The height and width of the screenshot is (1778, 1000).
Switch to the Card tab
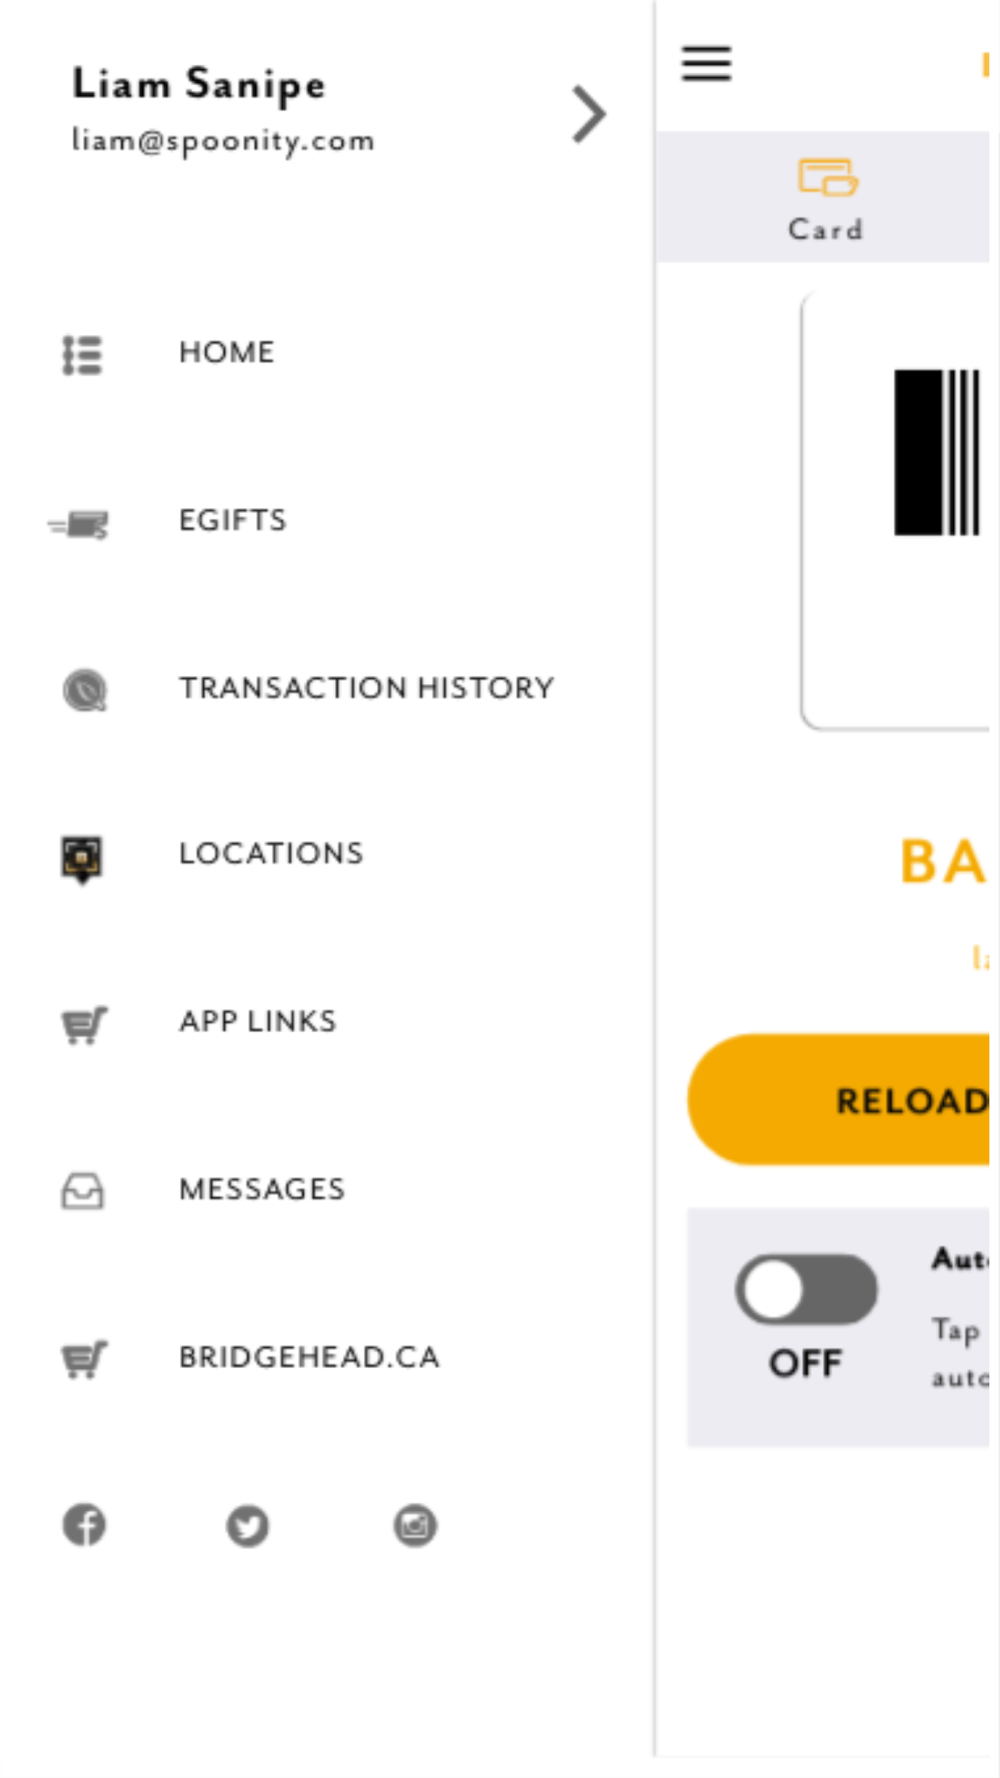point(826,199)
